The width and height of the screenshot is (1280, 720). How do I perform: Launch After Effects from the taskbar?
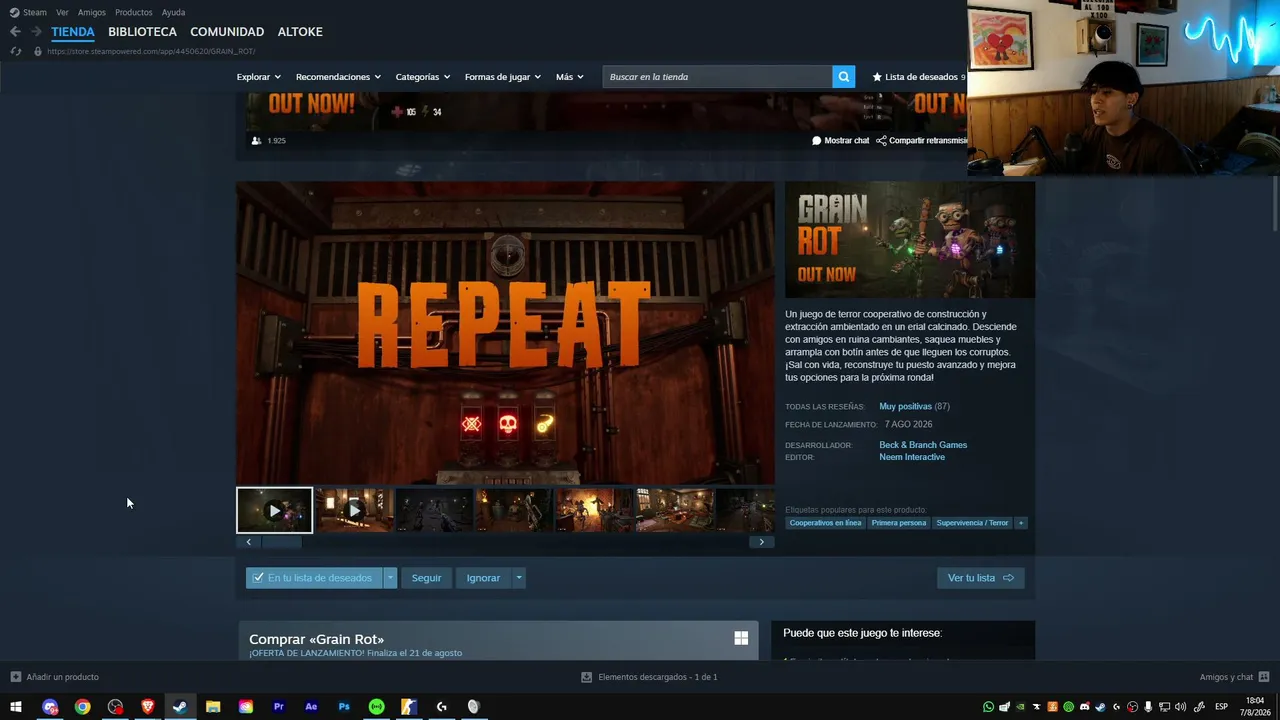(x=311, y=707)
